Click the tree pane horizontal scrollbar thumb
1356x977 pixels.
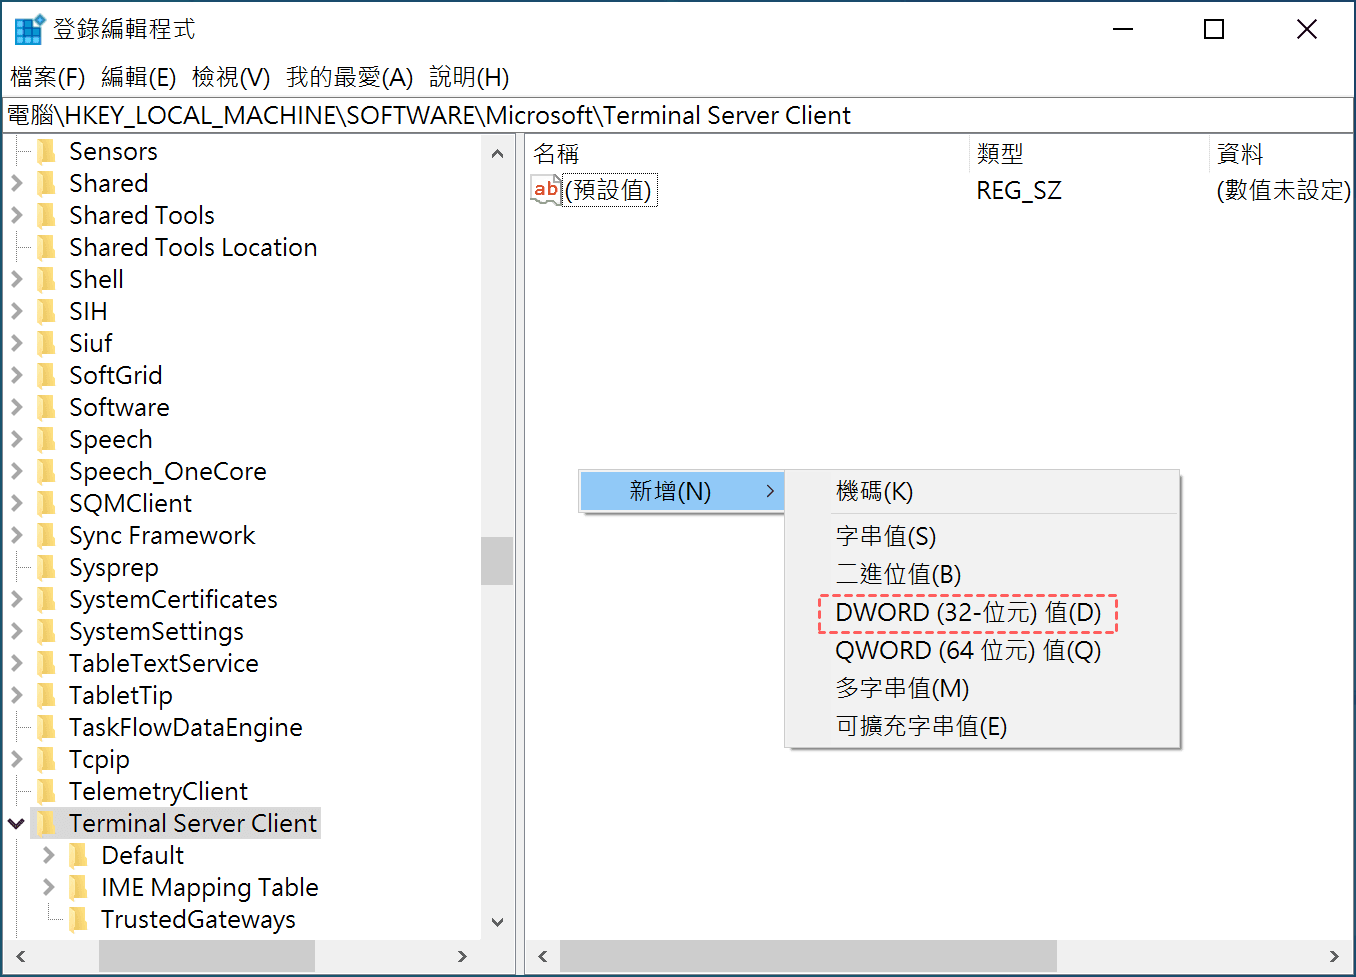(x=207, y=956)
